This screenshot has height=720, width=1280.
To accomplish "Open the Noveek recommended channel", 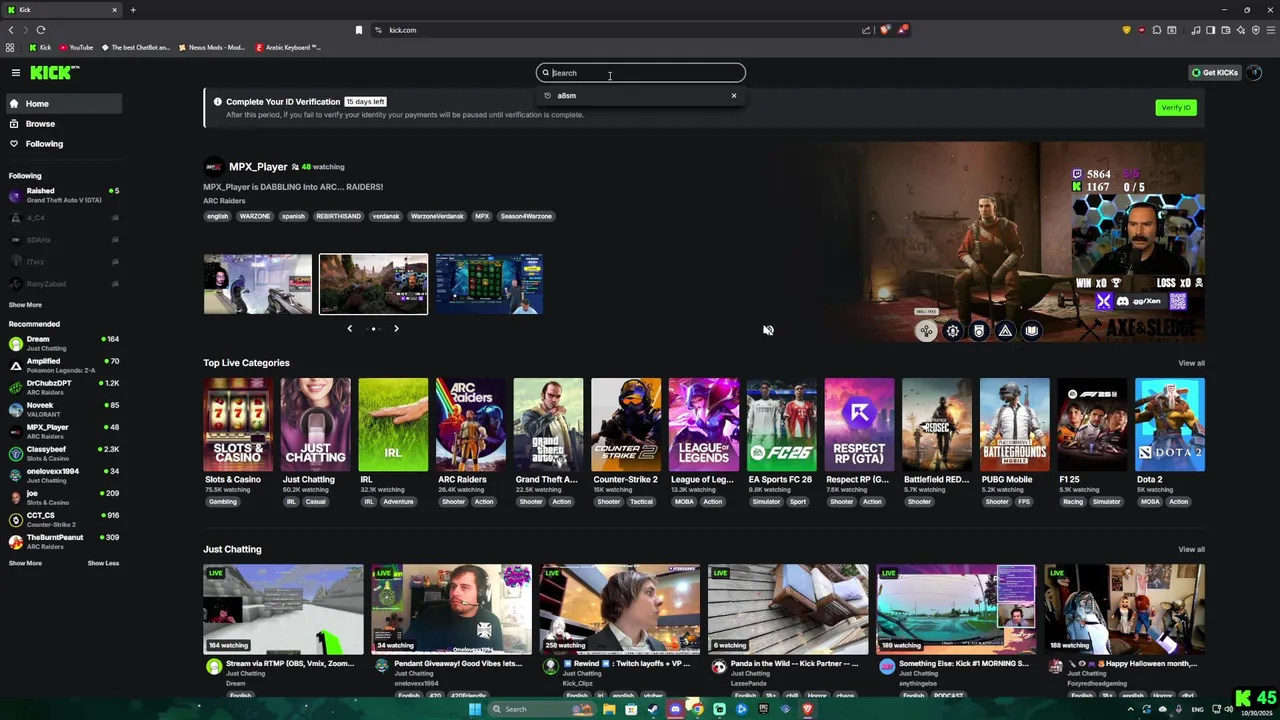I will [62, 409].
